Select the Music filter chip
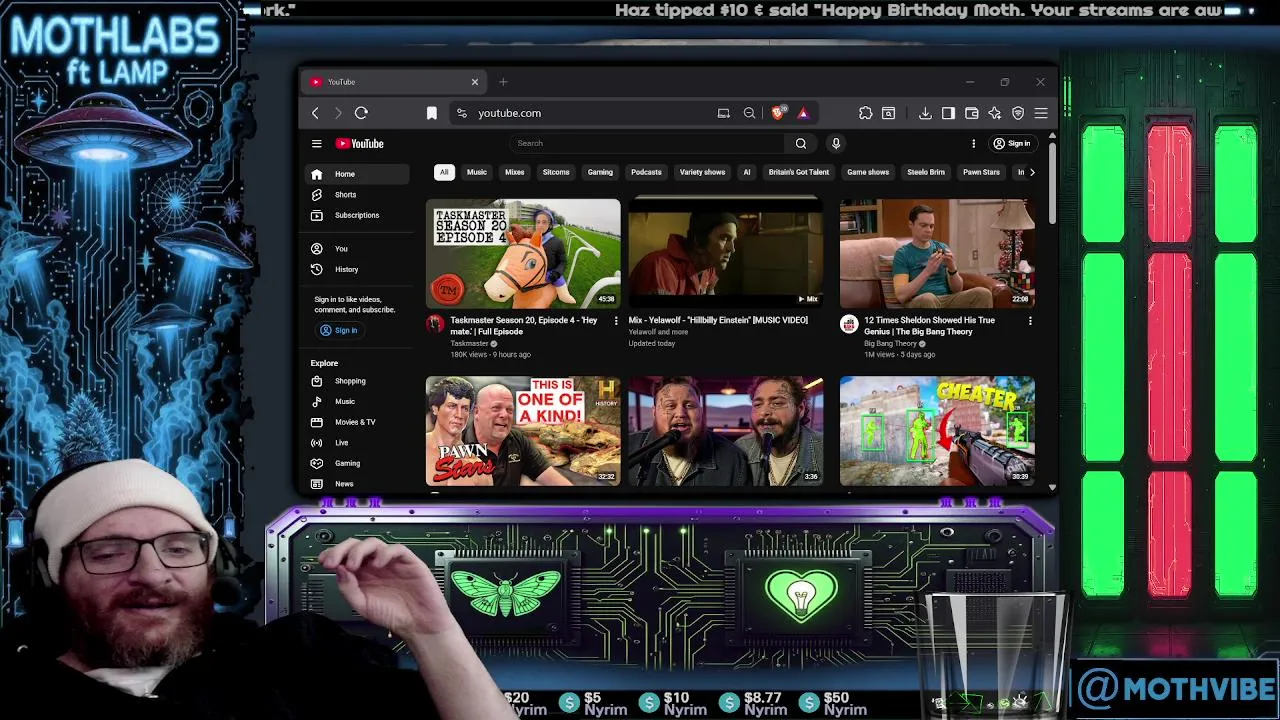The width and height of the screenshot is (1280, 720). (x=477, y=172)
